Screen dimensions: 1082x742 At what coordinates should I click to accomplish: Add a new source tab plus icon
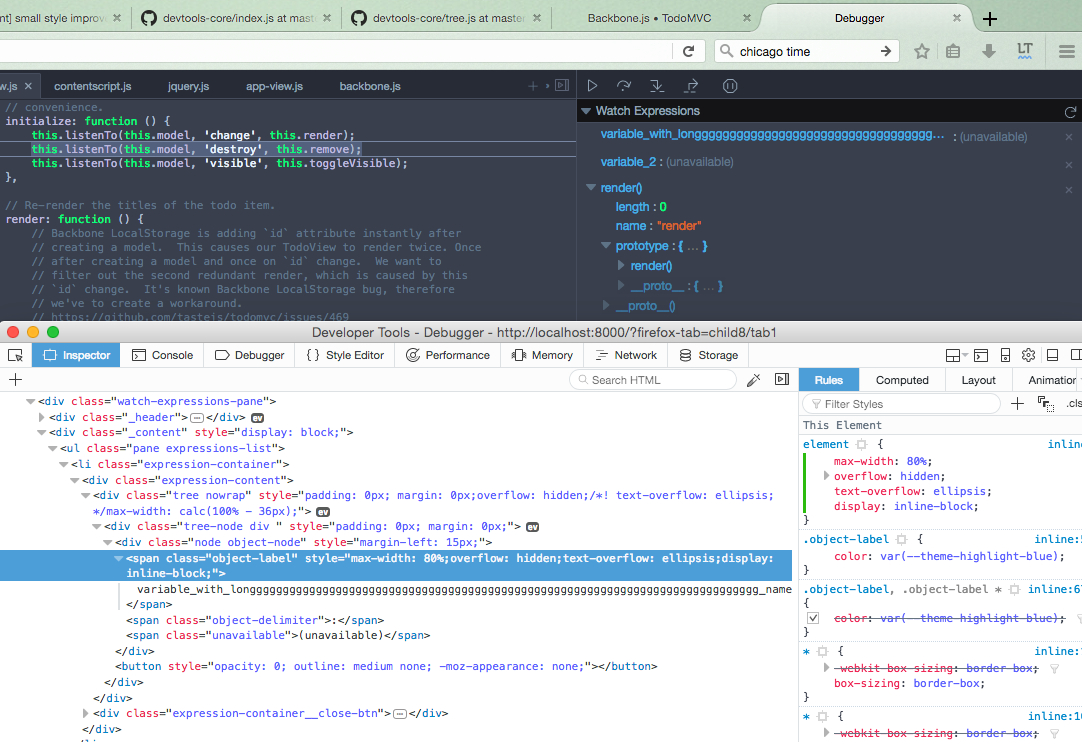pyautogui.click(x=533, y=86)
